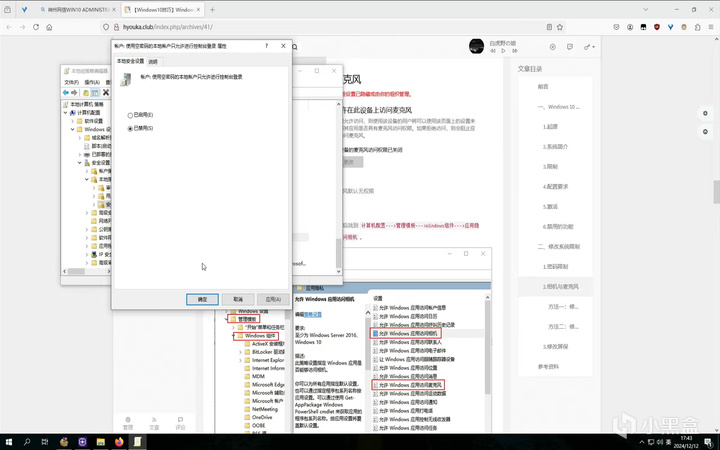Expand the BitLocker folder in the article screenshot

click(240, 352)
